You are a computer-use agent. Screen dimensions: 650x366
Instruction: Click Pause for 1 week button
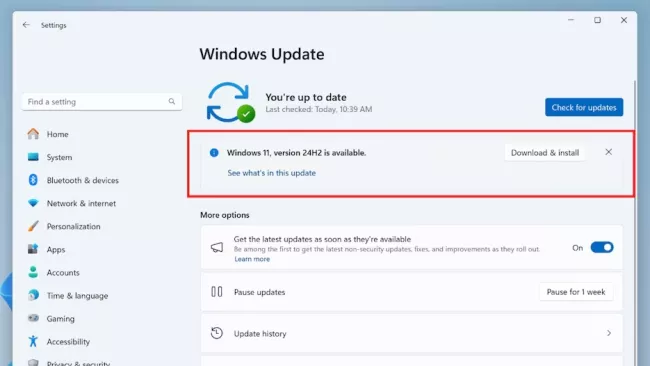click(576, 292)
